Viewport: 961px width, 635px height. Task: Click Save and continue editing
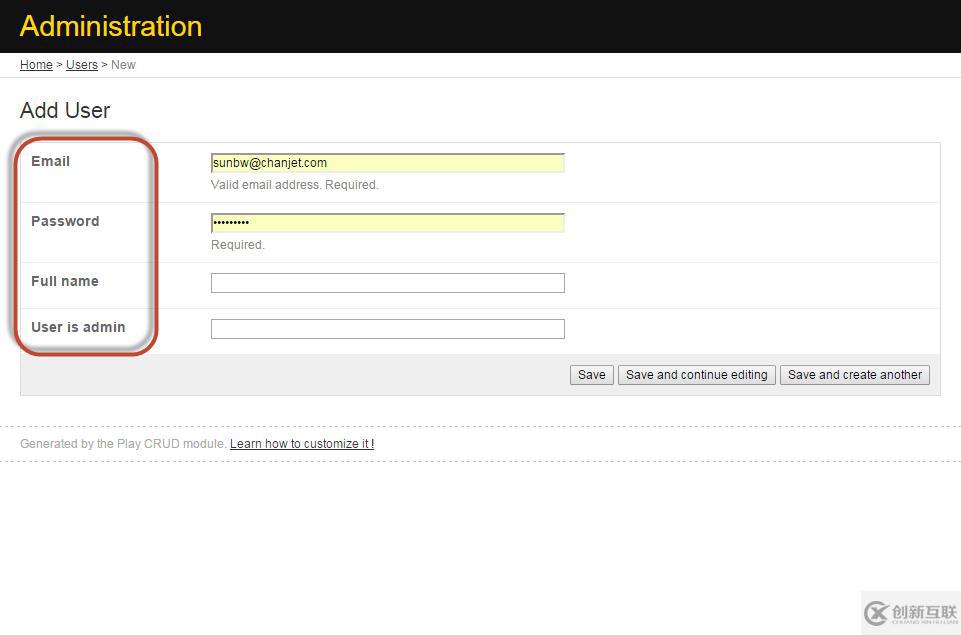point(696,375)
